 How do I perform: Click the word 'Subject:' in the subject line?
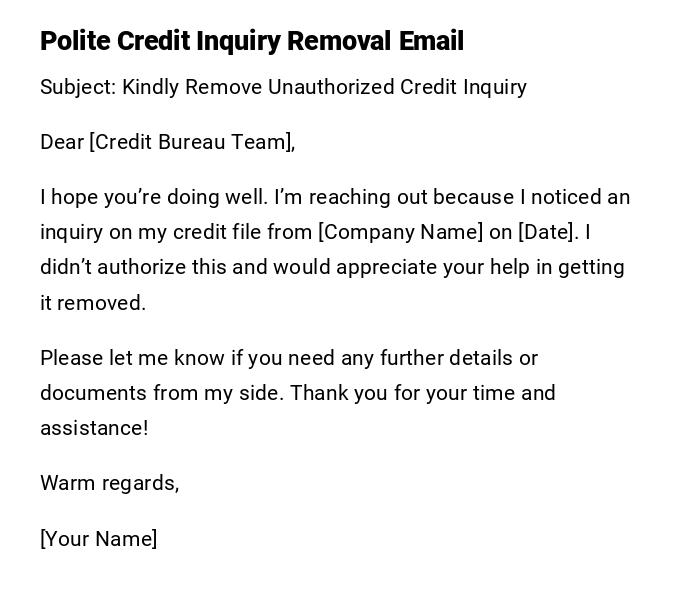[78, 87]
